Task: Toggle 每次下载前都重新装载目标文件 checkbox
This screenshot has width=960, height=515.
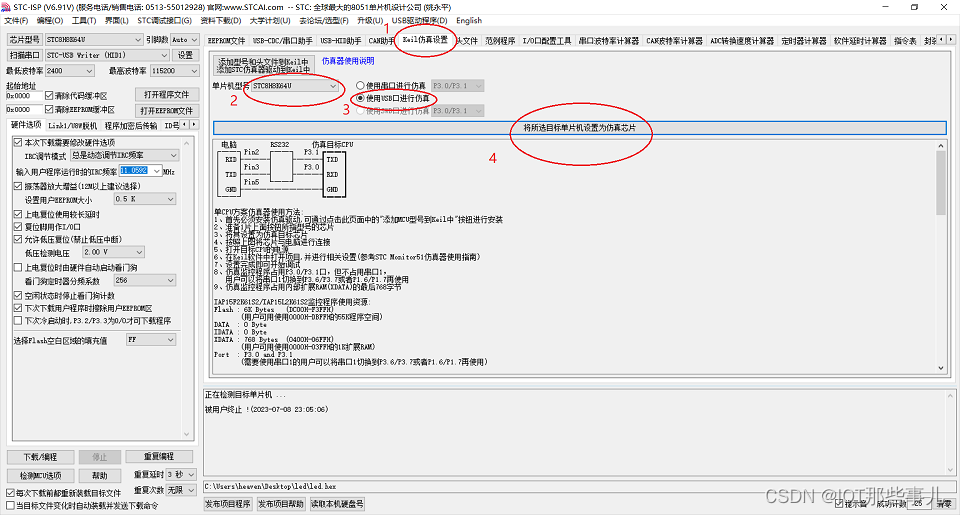Action: point(10,493)
